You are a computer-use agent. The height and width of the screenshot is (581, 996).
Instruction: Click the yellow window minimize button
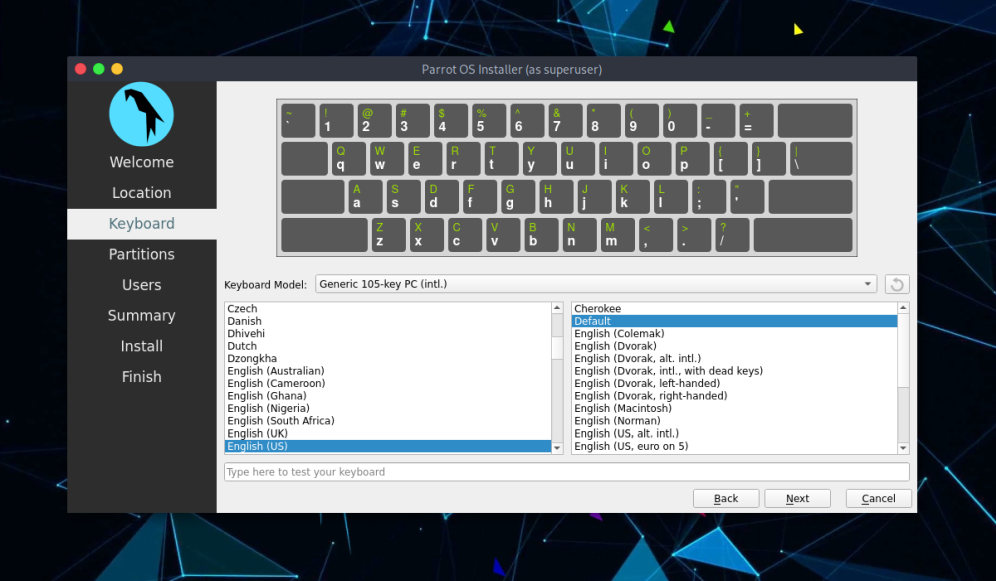[x=117, y=69]
